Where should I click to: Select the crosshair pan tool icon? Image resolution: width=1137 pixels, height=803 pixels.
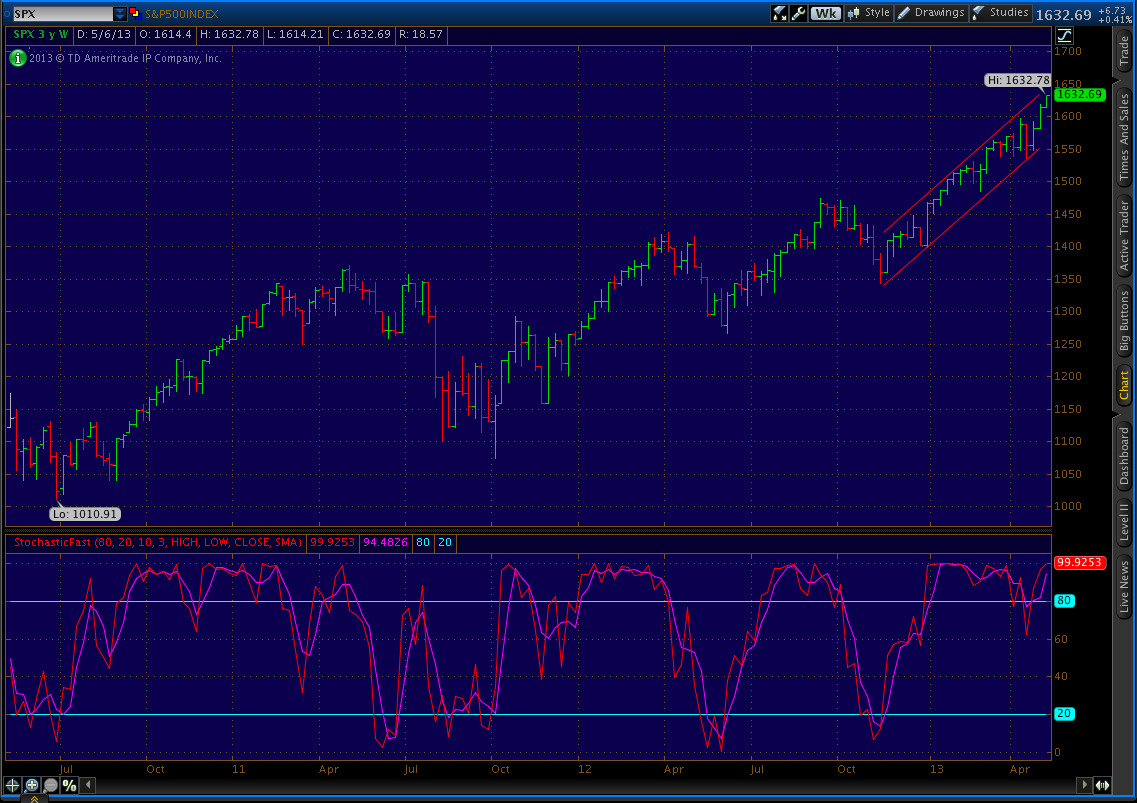(12, 785)
